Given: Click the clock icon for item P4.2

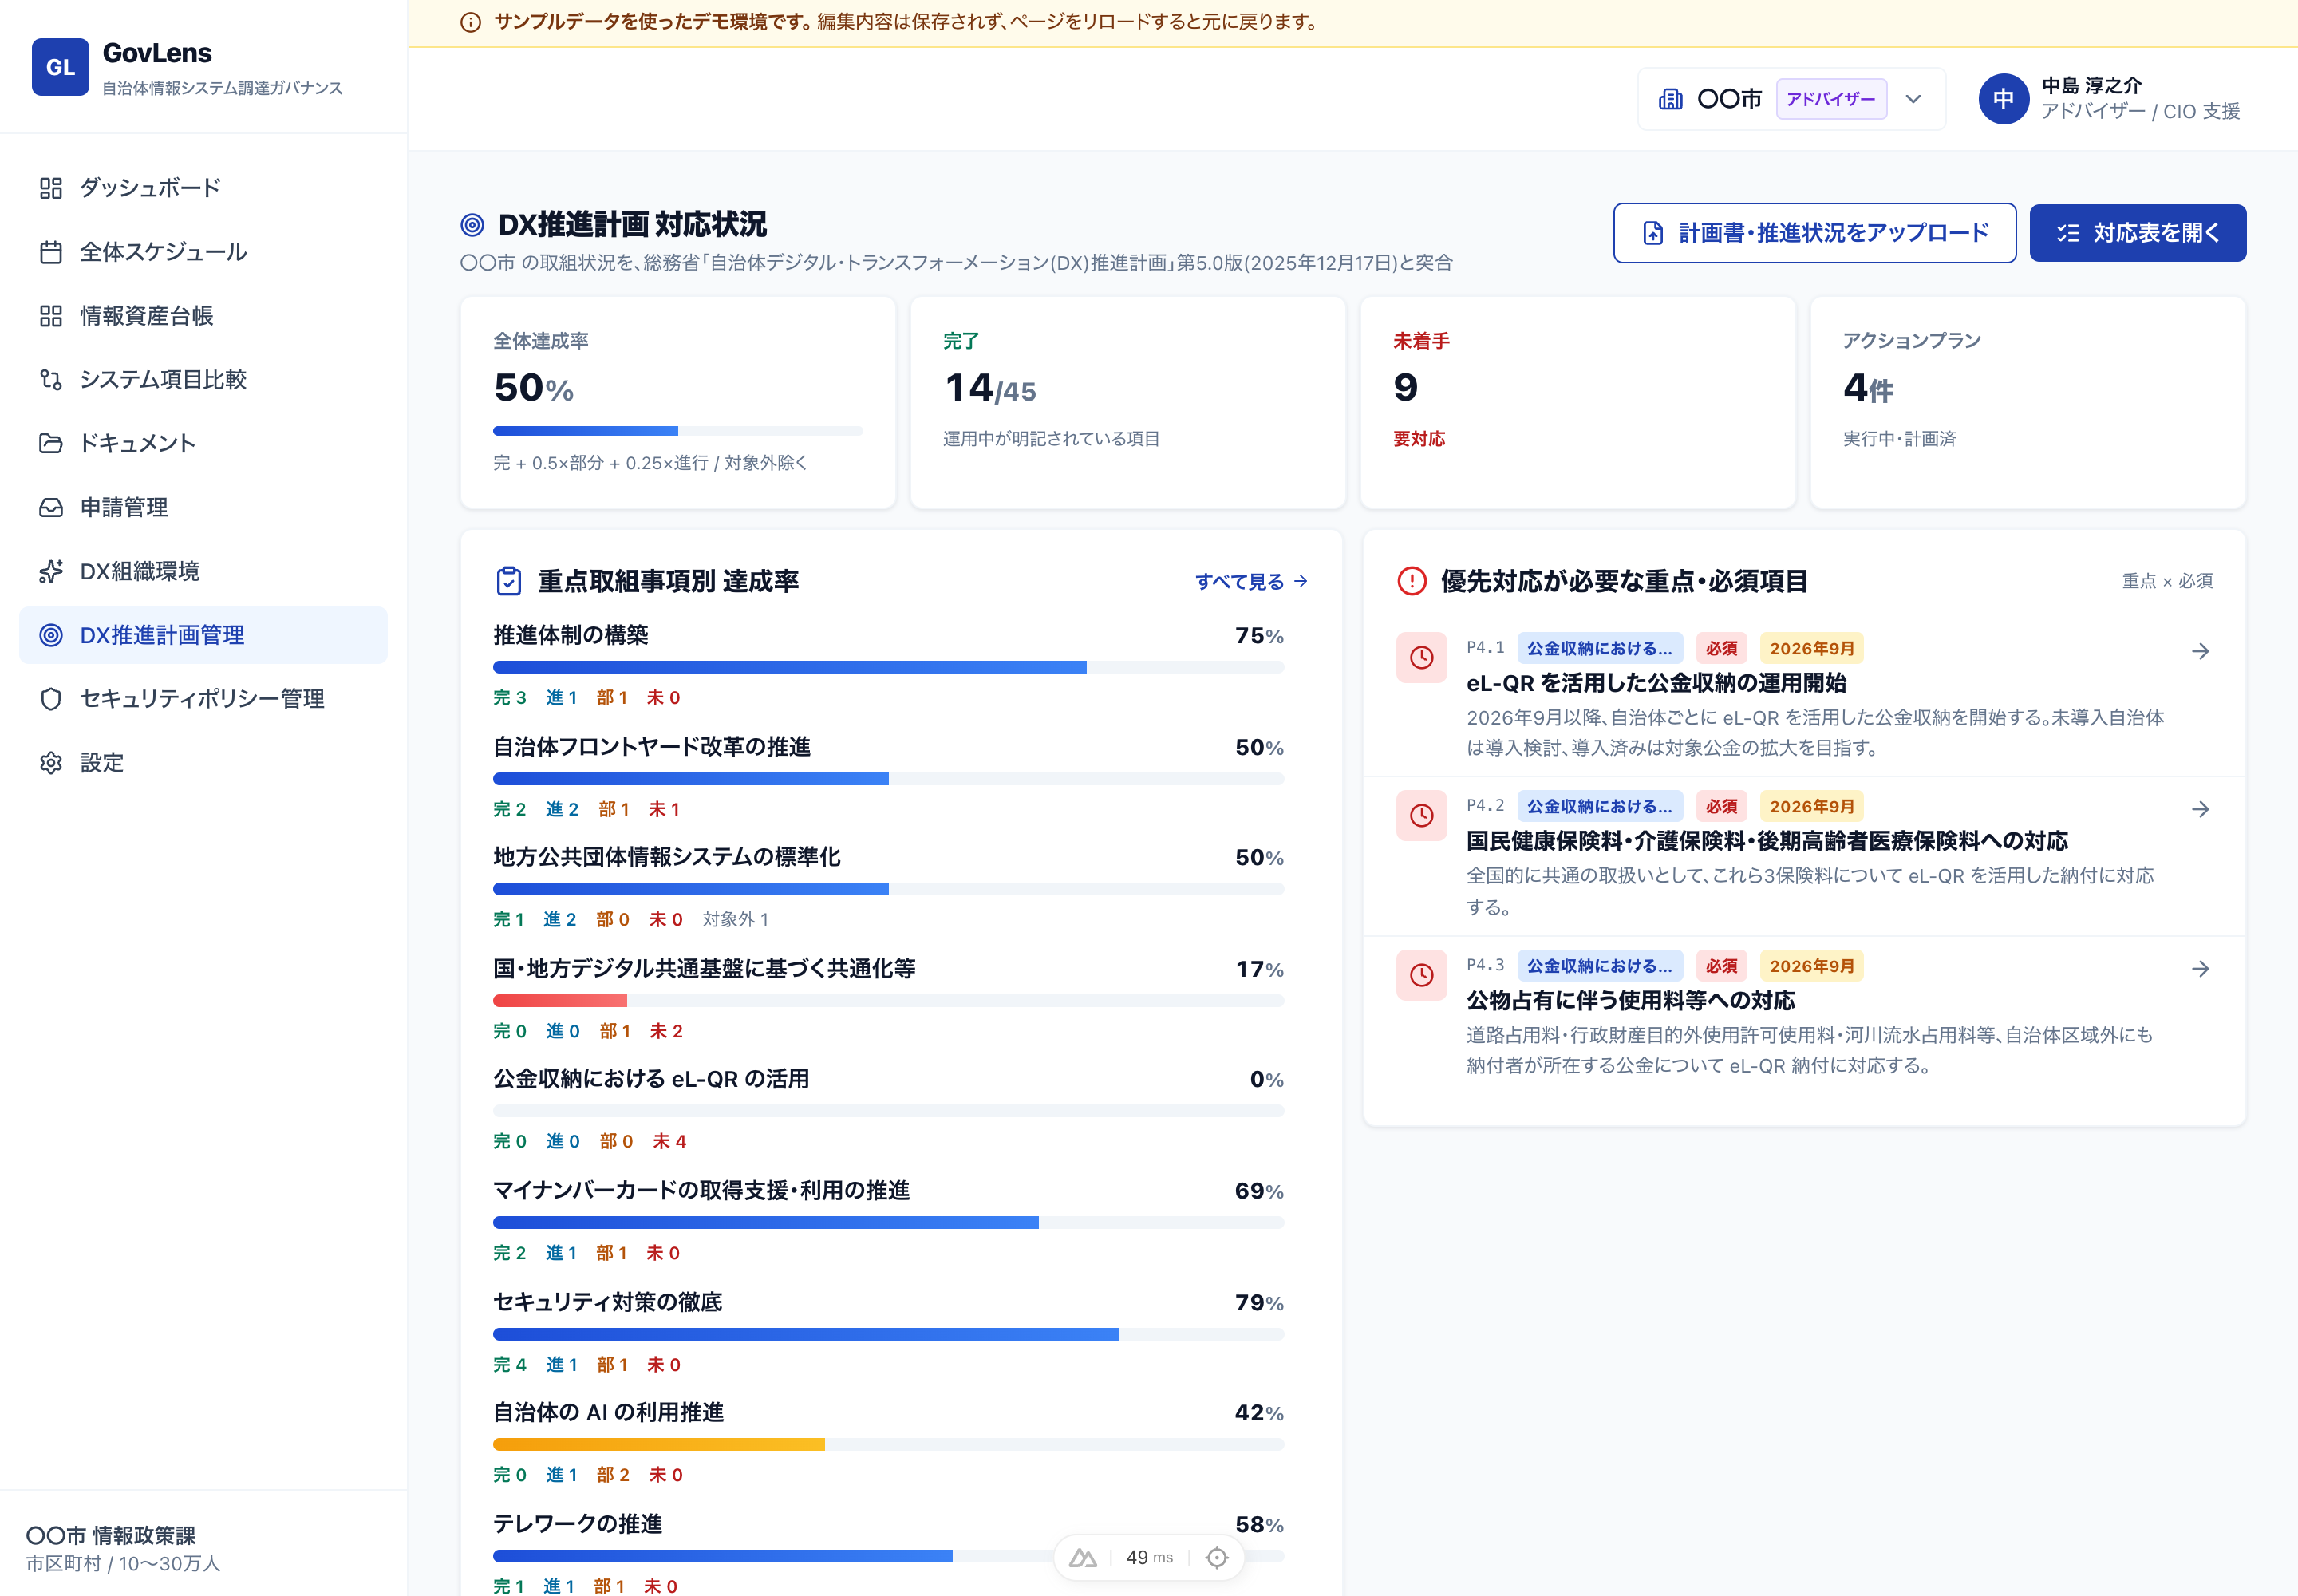Looking at the screenshot, I should [x=1422, y=815].
